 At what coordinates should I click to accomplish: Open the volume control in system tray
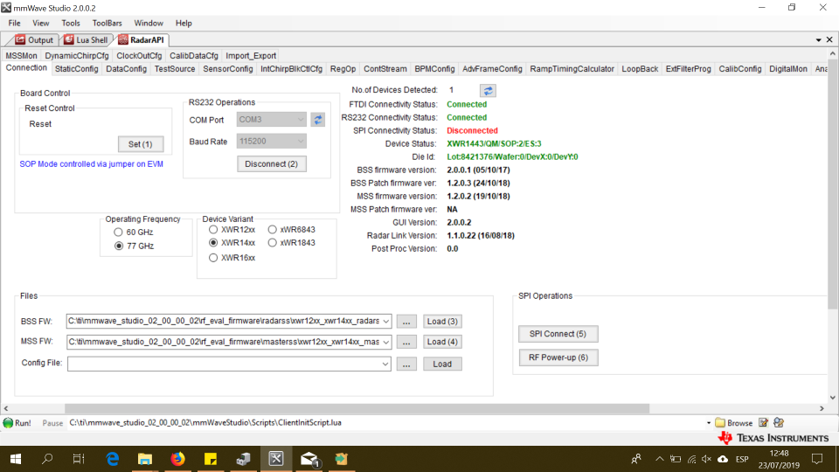tap(706, 459)
